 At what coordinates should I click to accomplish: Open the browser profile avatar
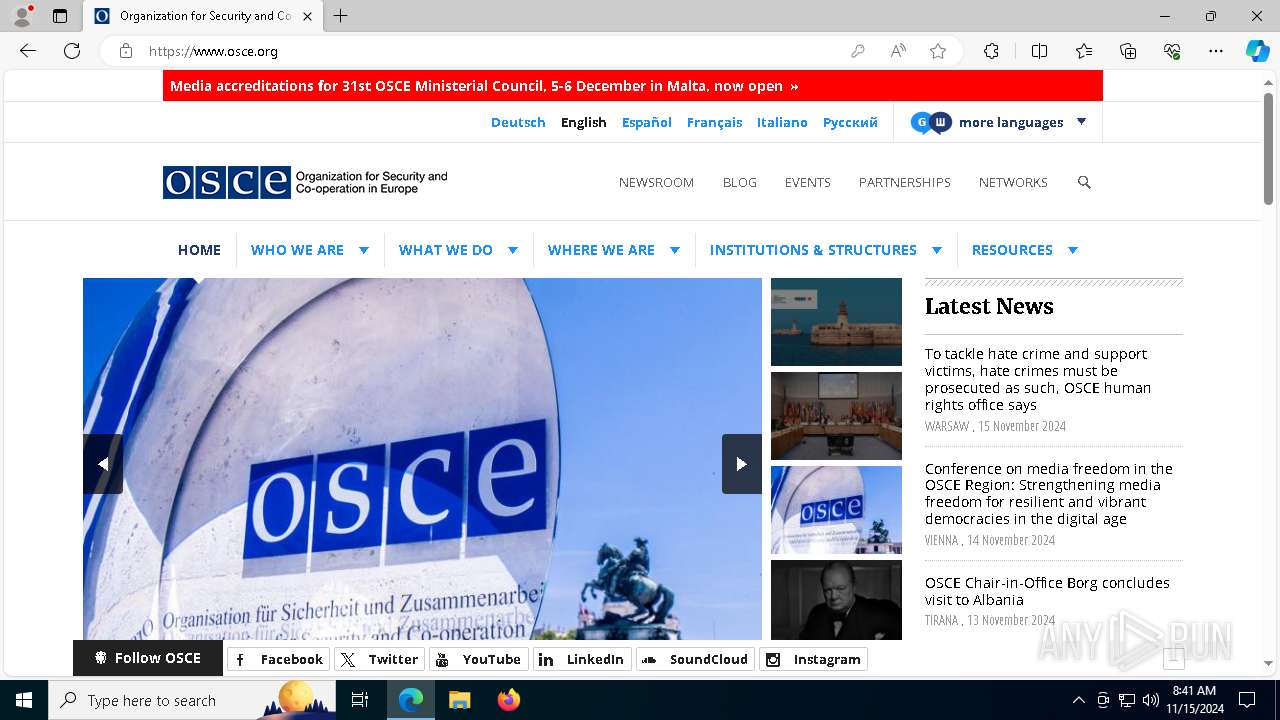click(x=22, y=16)
